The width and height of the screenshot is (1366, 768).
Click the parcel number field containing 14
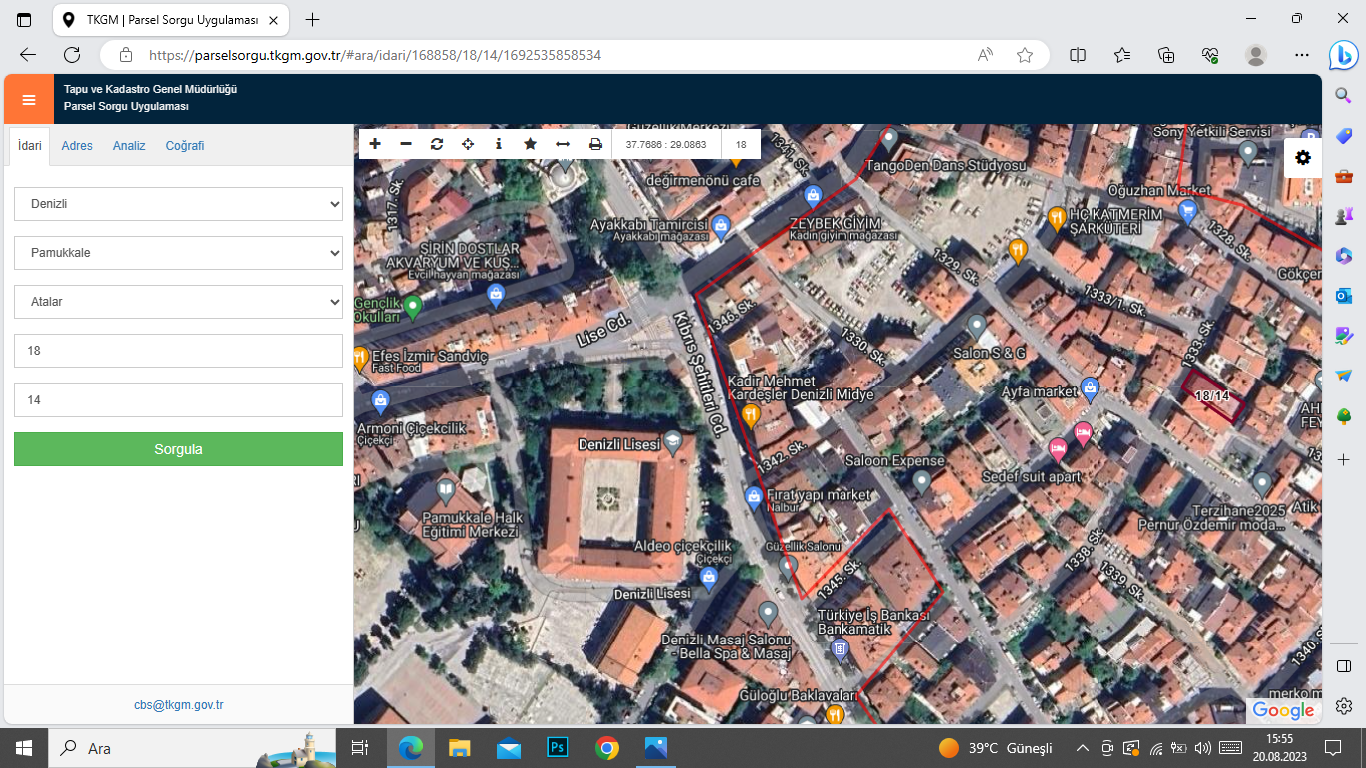(178, 400)
